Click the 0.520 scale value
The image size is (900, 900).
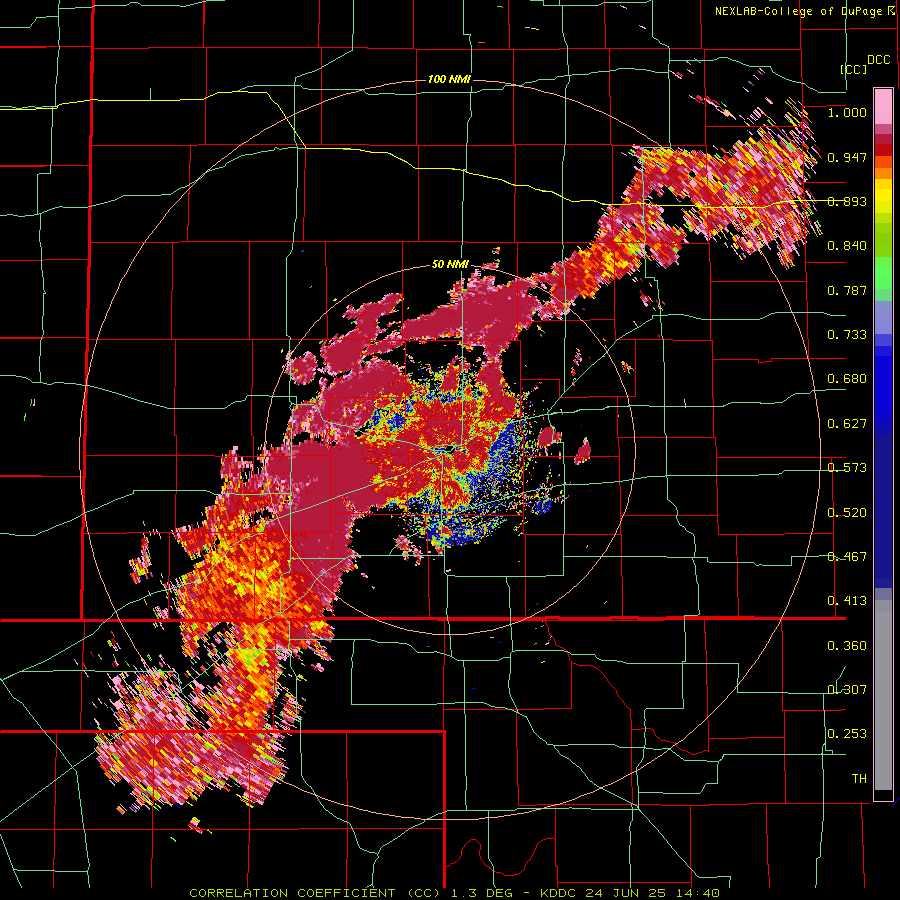[x=847, y=512]
